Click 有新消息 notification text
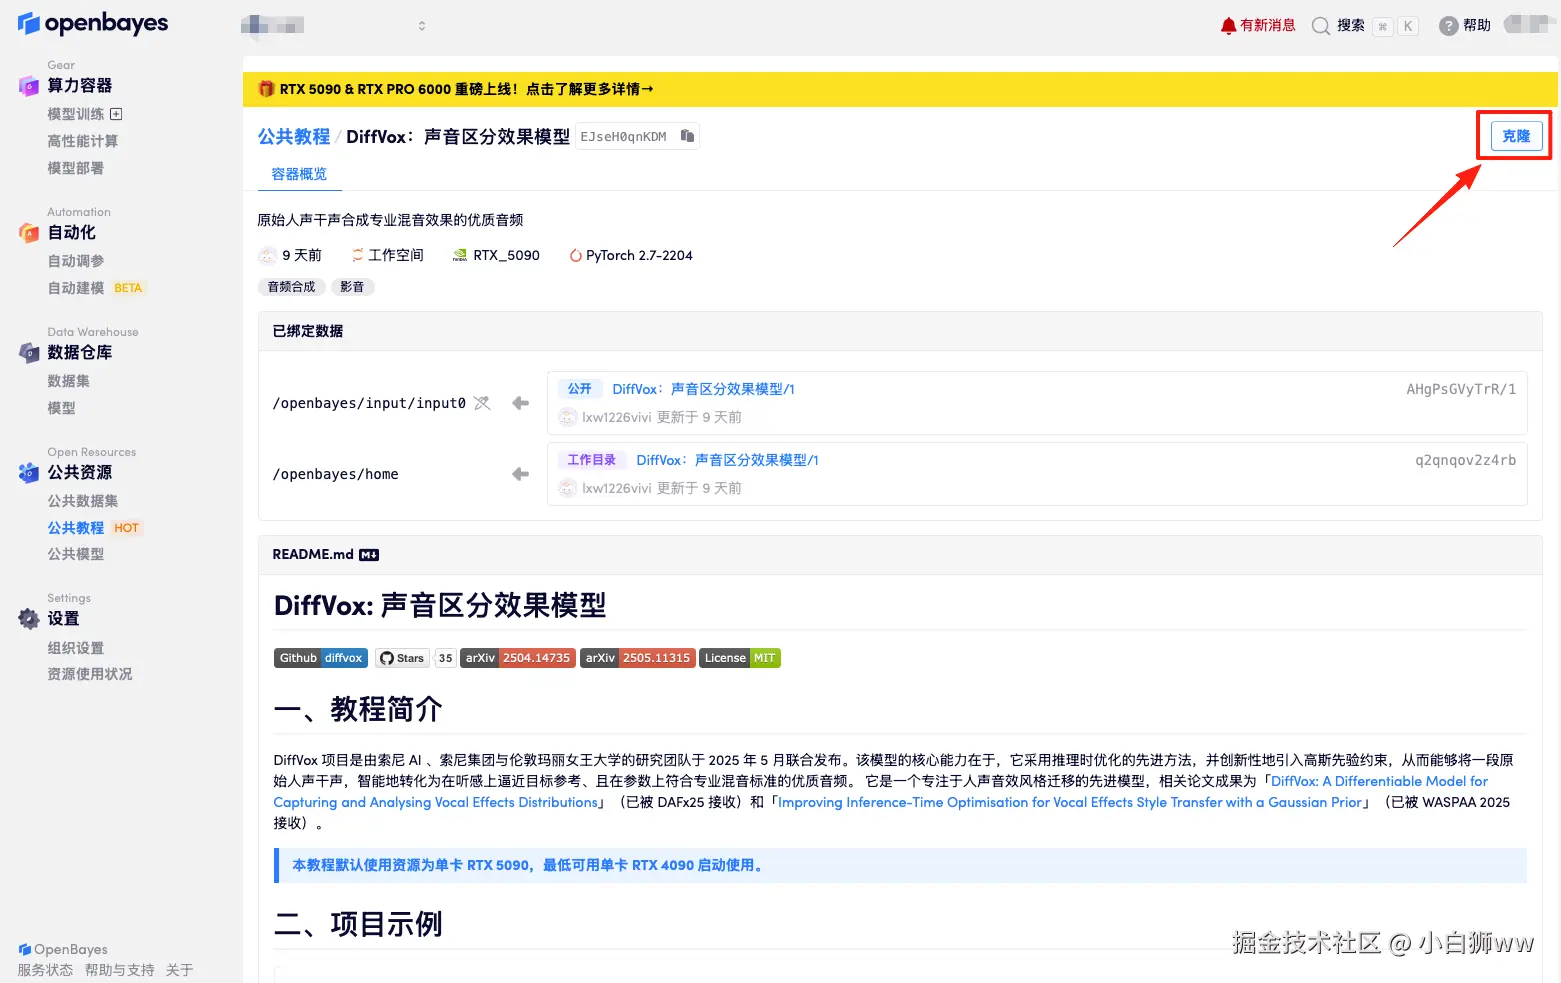Image resolution: width=1561 pixels, height=983 pixels. (x=1268, y=26)
